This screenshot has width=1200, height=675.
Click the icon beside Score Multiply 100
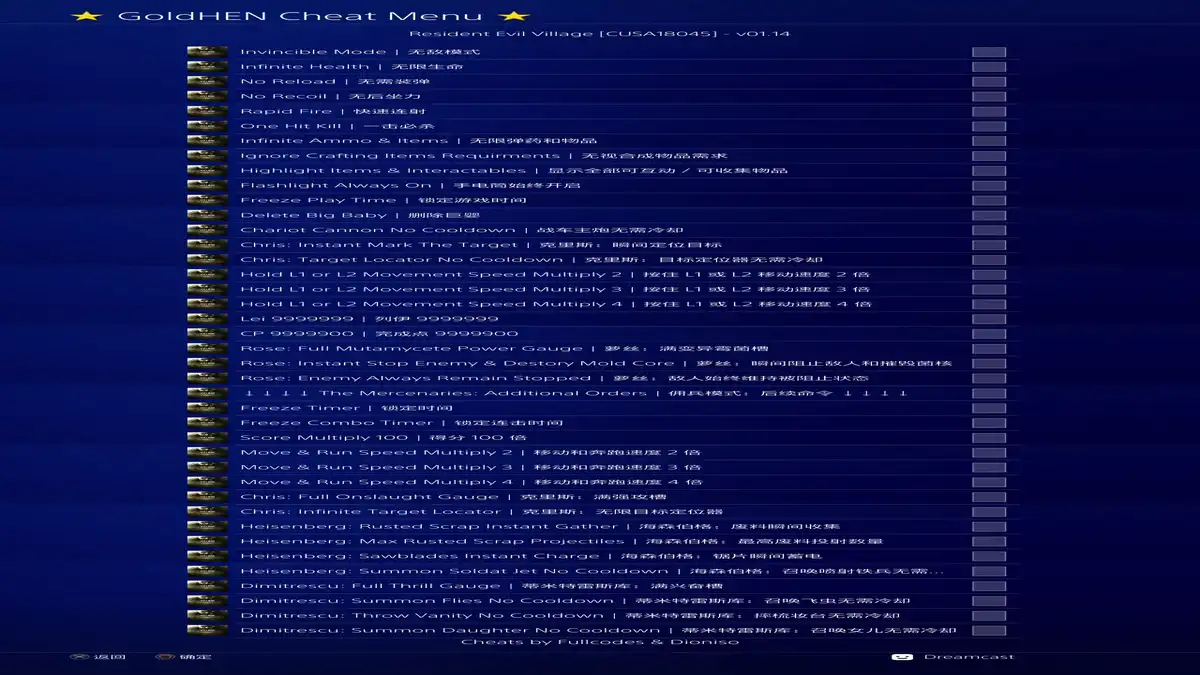click(207, 437)
